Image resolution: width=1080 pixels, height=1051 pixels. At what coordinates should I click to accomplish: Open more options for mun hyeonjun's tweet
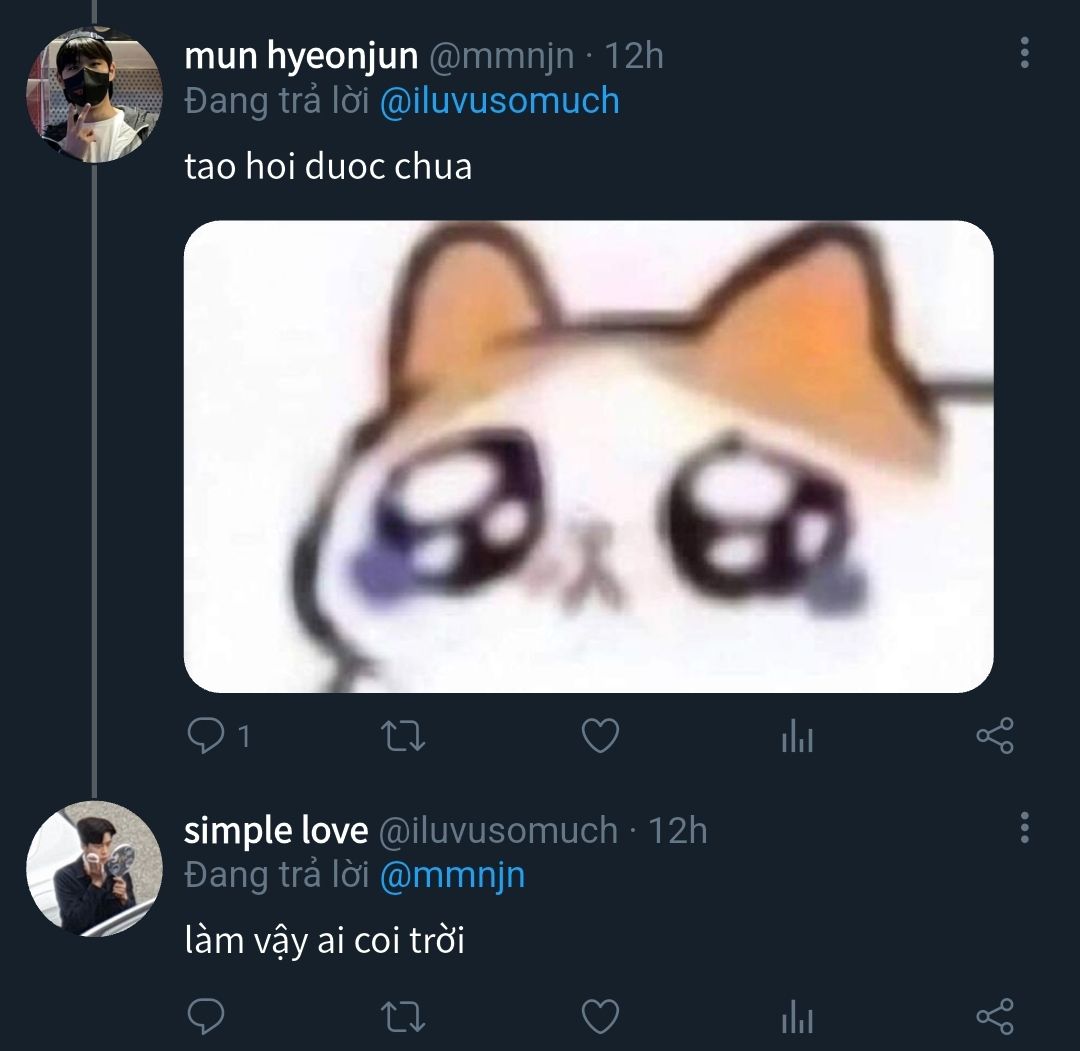pyautogui.click(x=1024, y=54)
